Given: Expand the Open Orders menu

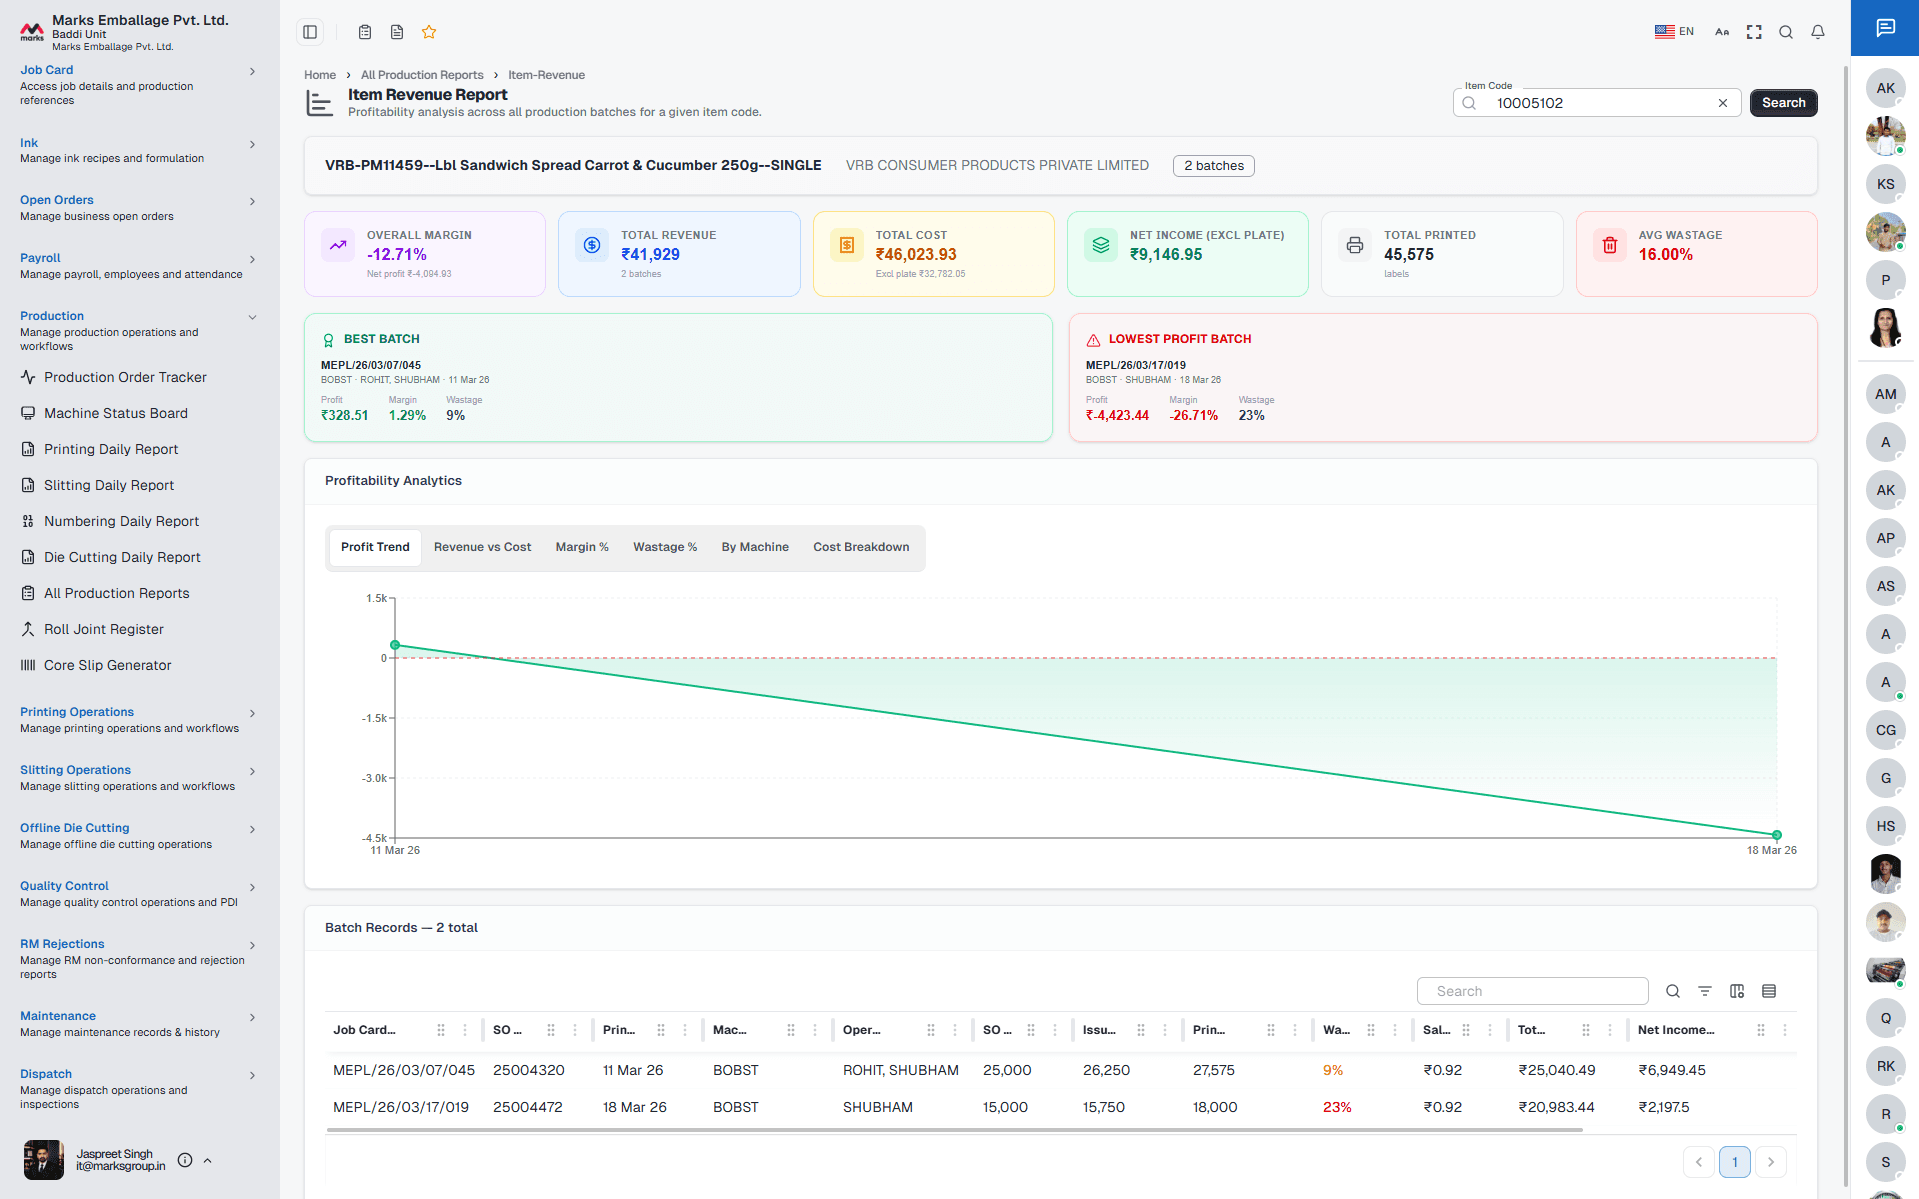Looking at the screenshot, I should tap(138, 208).
